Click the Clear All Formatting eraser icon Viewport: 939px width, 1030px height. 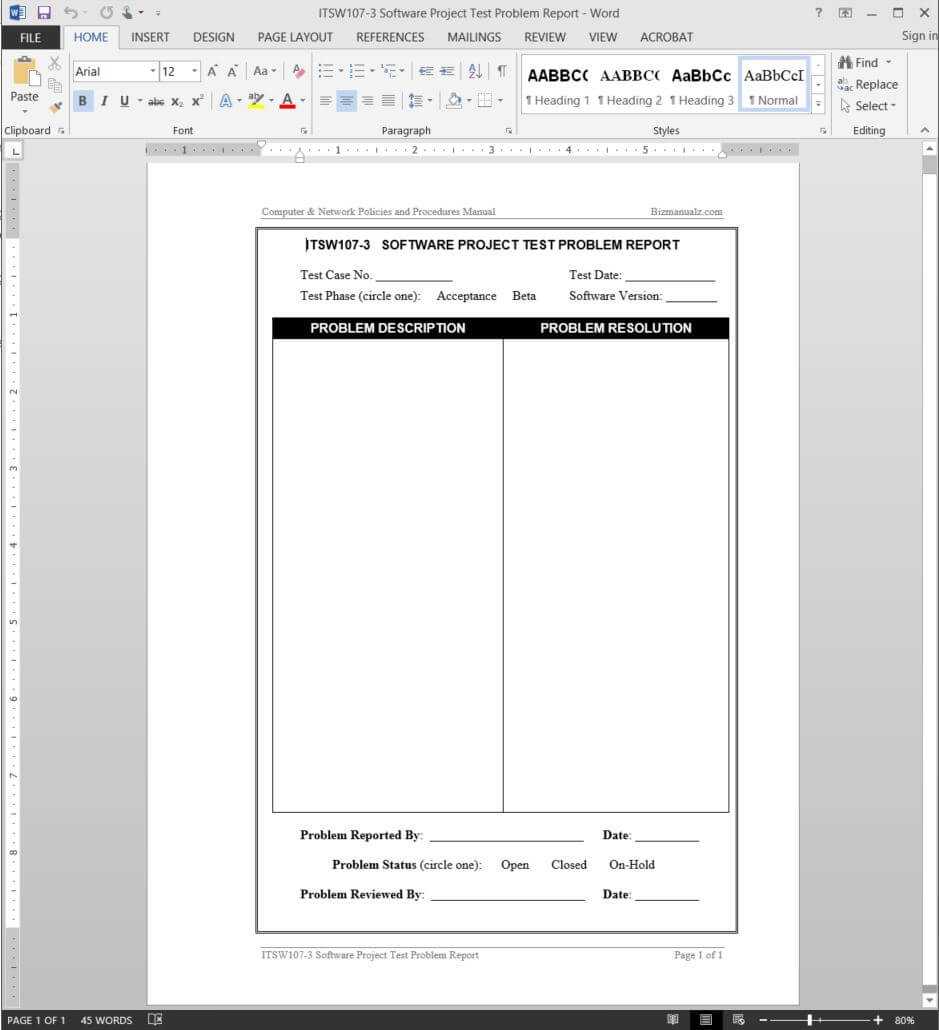(298, 71)
